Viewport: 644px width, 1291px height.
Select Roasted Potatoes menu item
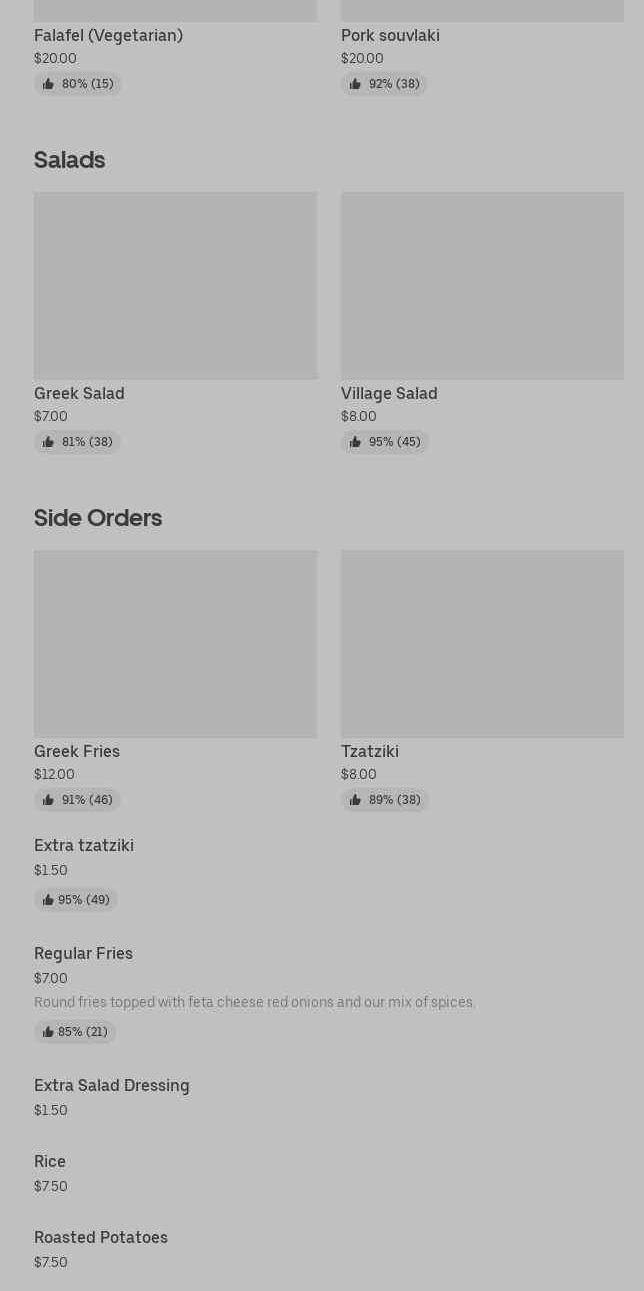click(101, 1238)
